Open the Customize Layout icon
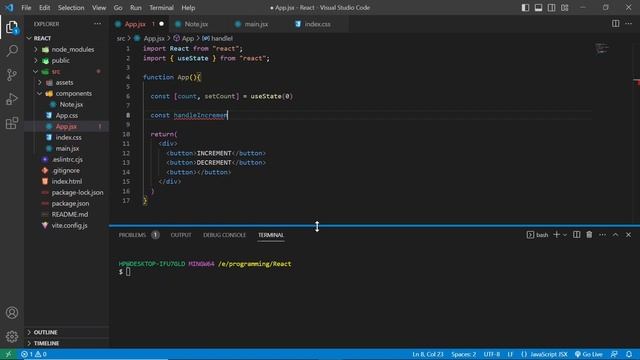Viewport: 640px width, 360px height. pos(564,7)
